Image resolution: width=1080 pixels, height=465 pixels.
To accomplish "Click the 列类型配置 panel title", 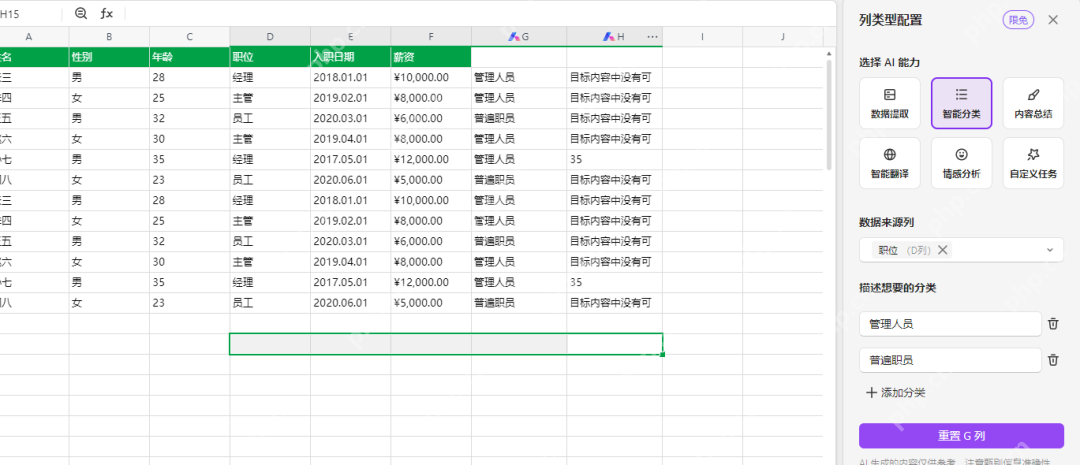I will 890,20.
